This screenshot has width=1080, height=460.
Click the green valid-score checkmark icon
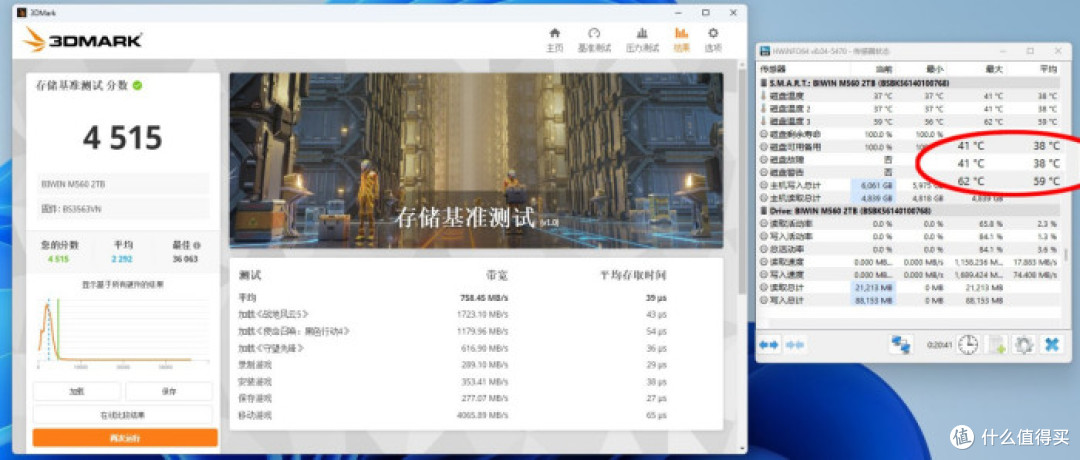138,85
